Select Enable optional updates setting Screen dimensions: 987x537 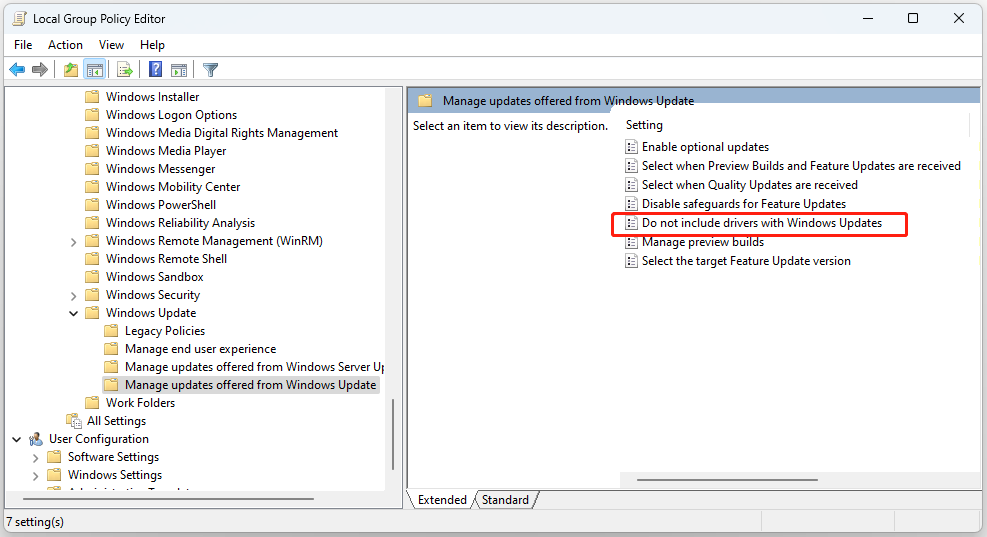(x=705, y=147)
